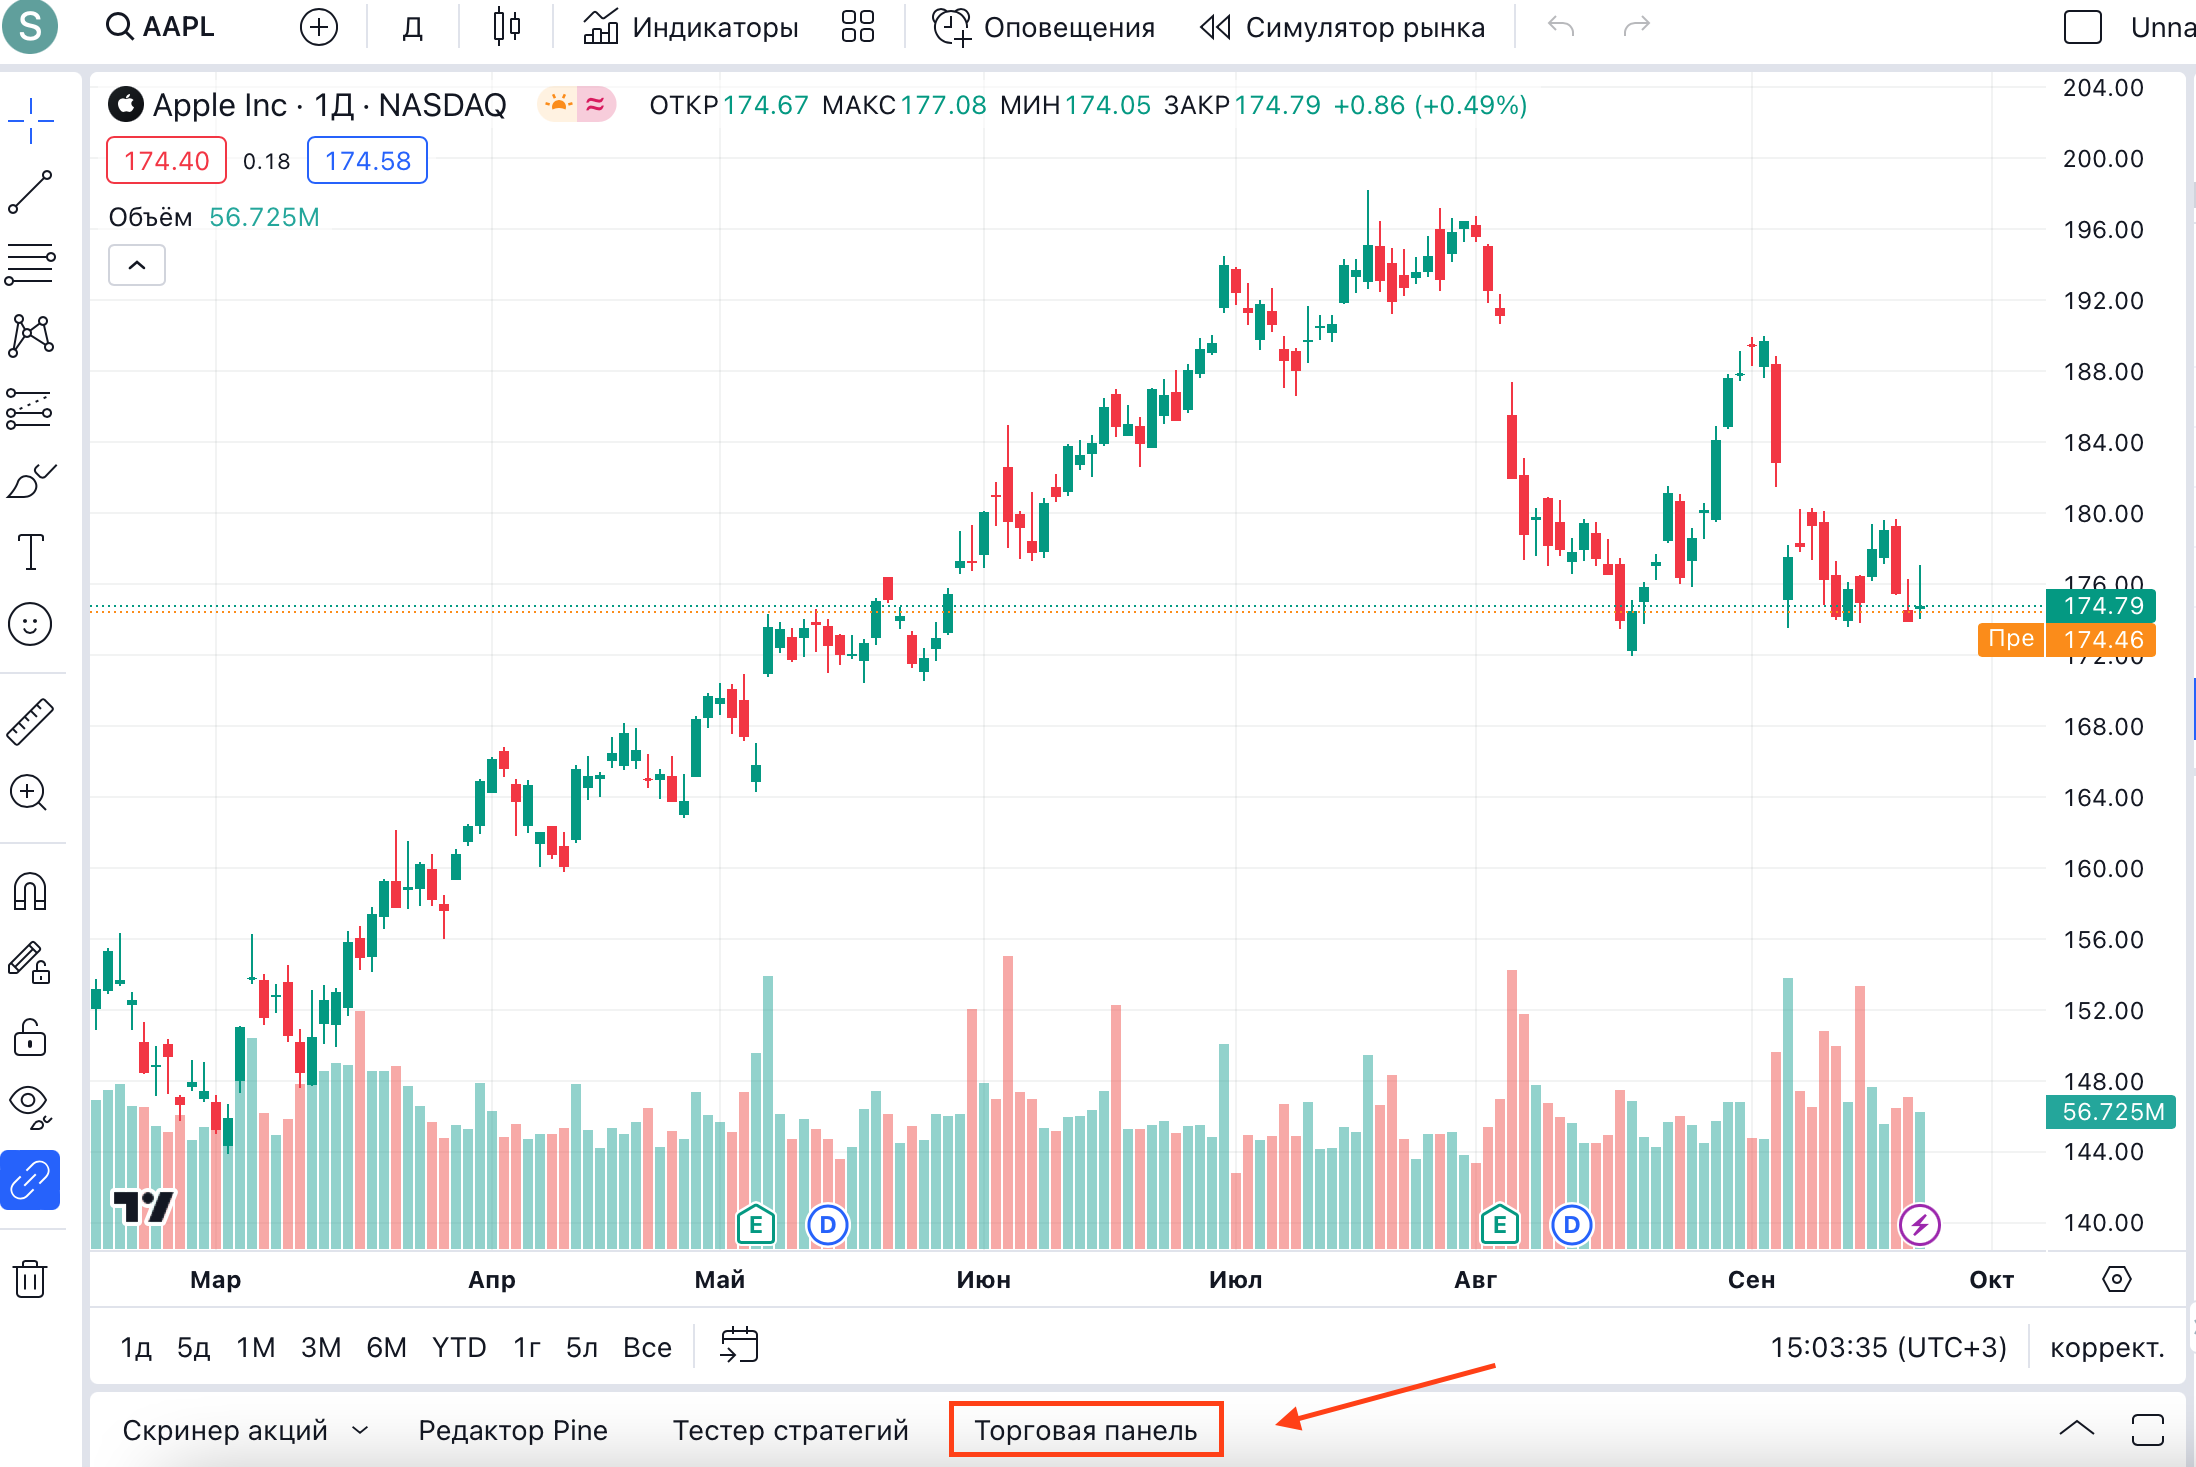Open the AAPL symbol search
The height and width of the screenshot is (1467, 2196).
tap(160, 27)
